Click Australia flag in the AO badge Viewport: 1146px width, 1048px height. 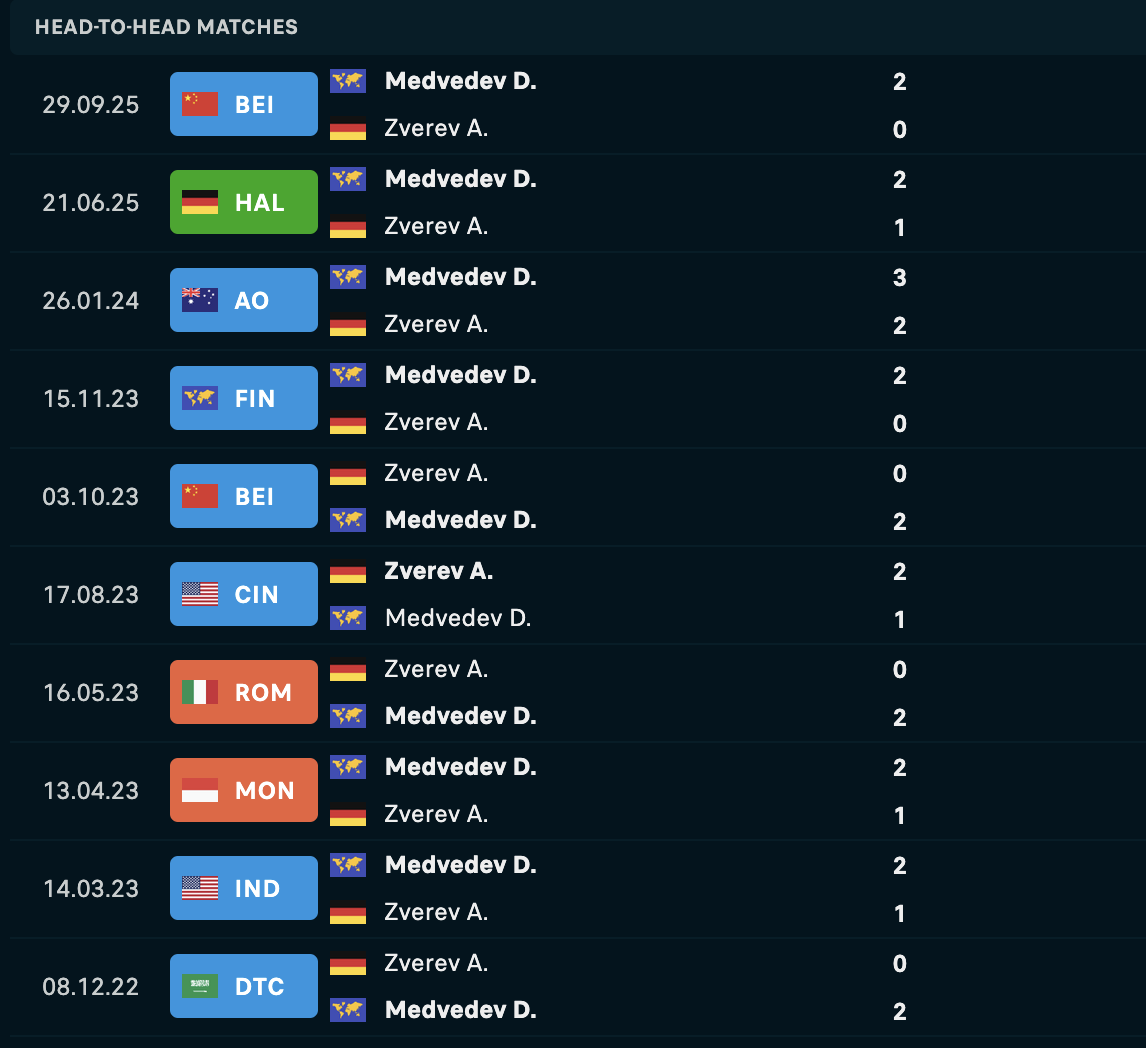tap(200, 300)
